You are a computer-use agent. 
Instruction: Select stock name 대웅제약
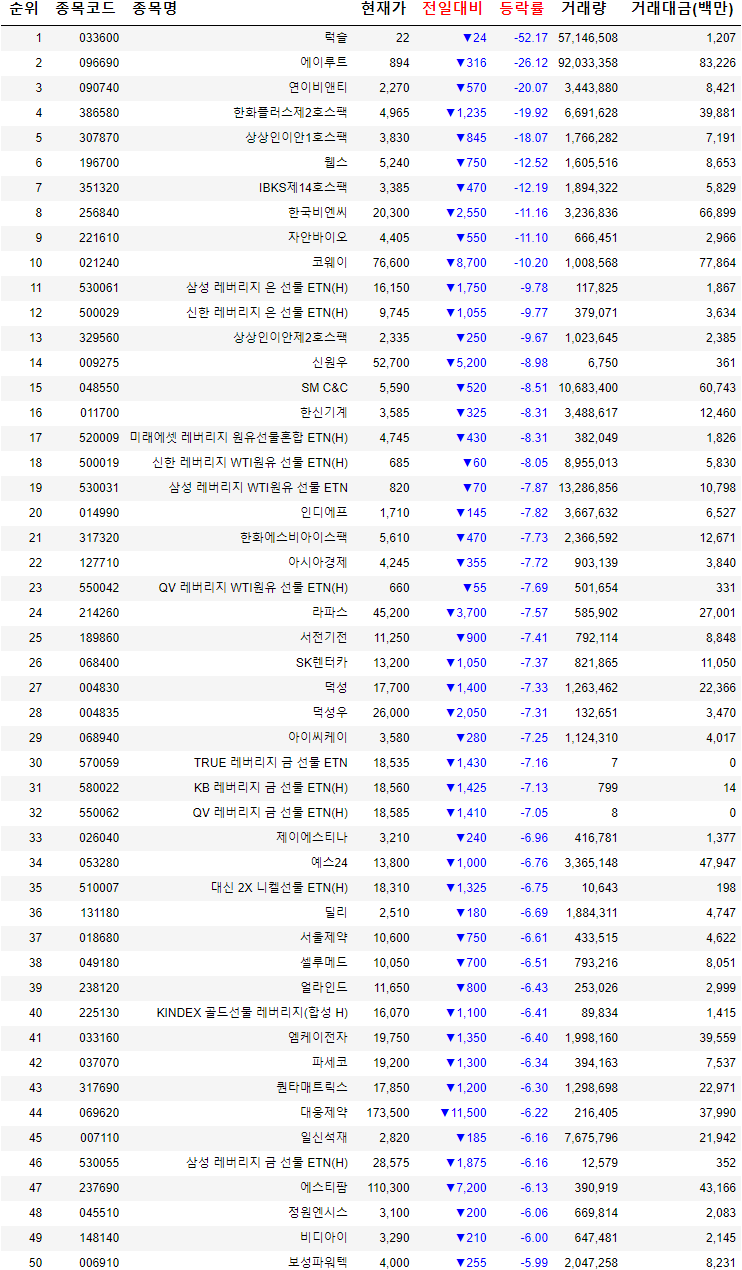pos(324,1113)
